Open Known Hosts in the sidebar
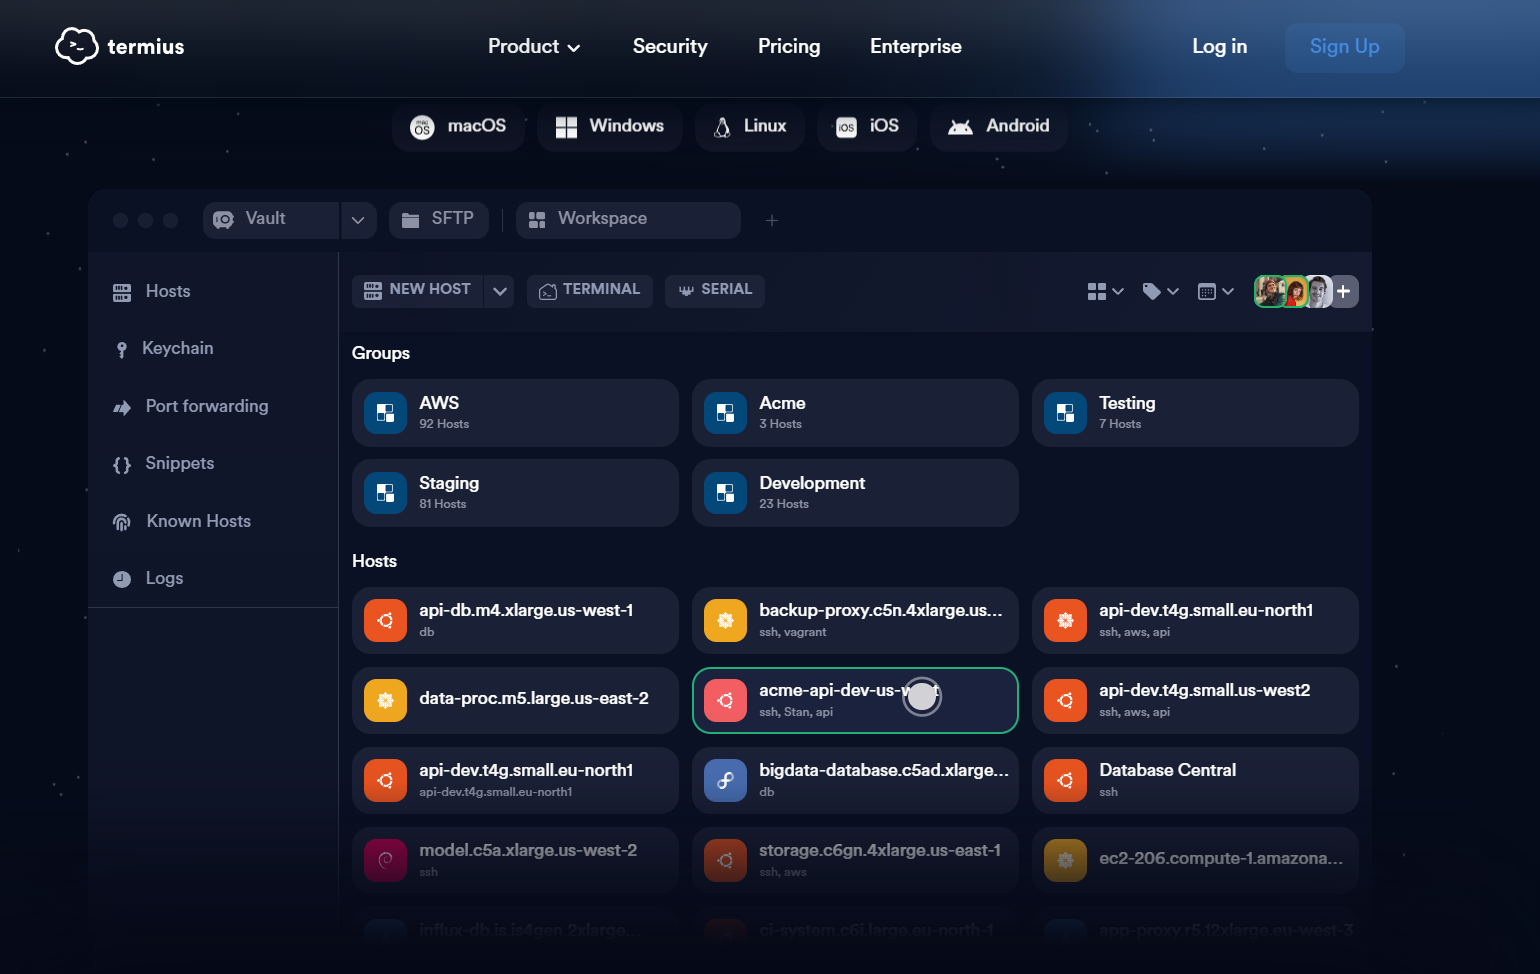This screenshot has height=974, width=1540. (x=181, y=521)
